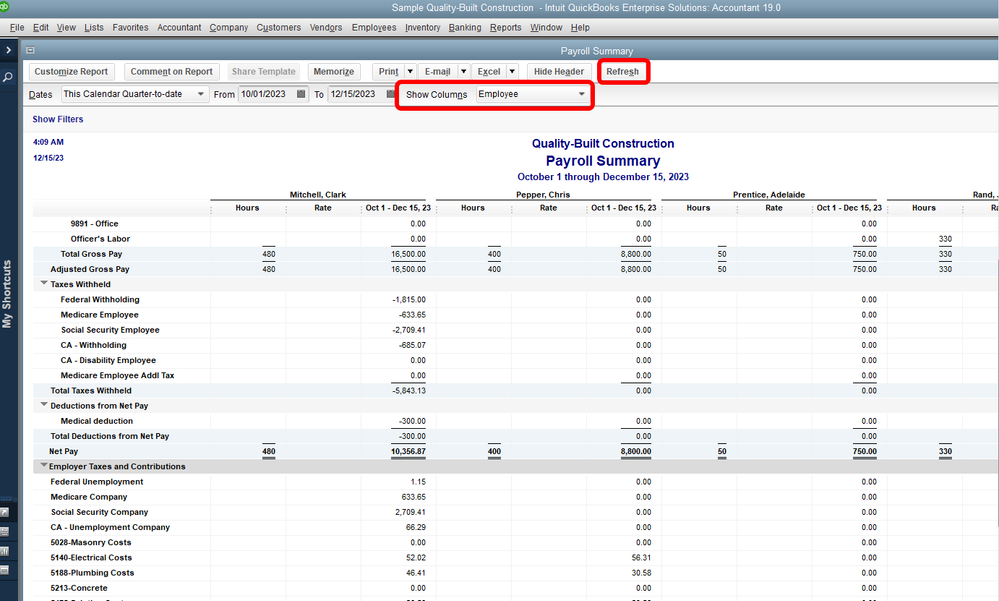
Task: Expand the left icon bar with the chevron
Action: (x=8, y=50)
